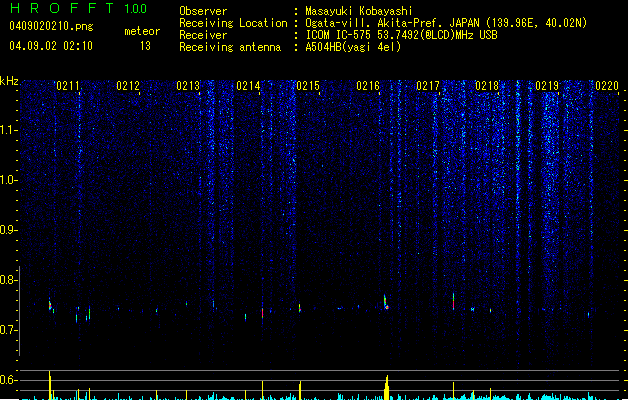Click the 0217 time marker
Screen dimensions: 629x400
tap(428, 86)
